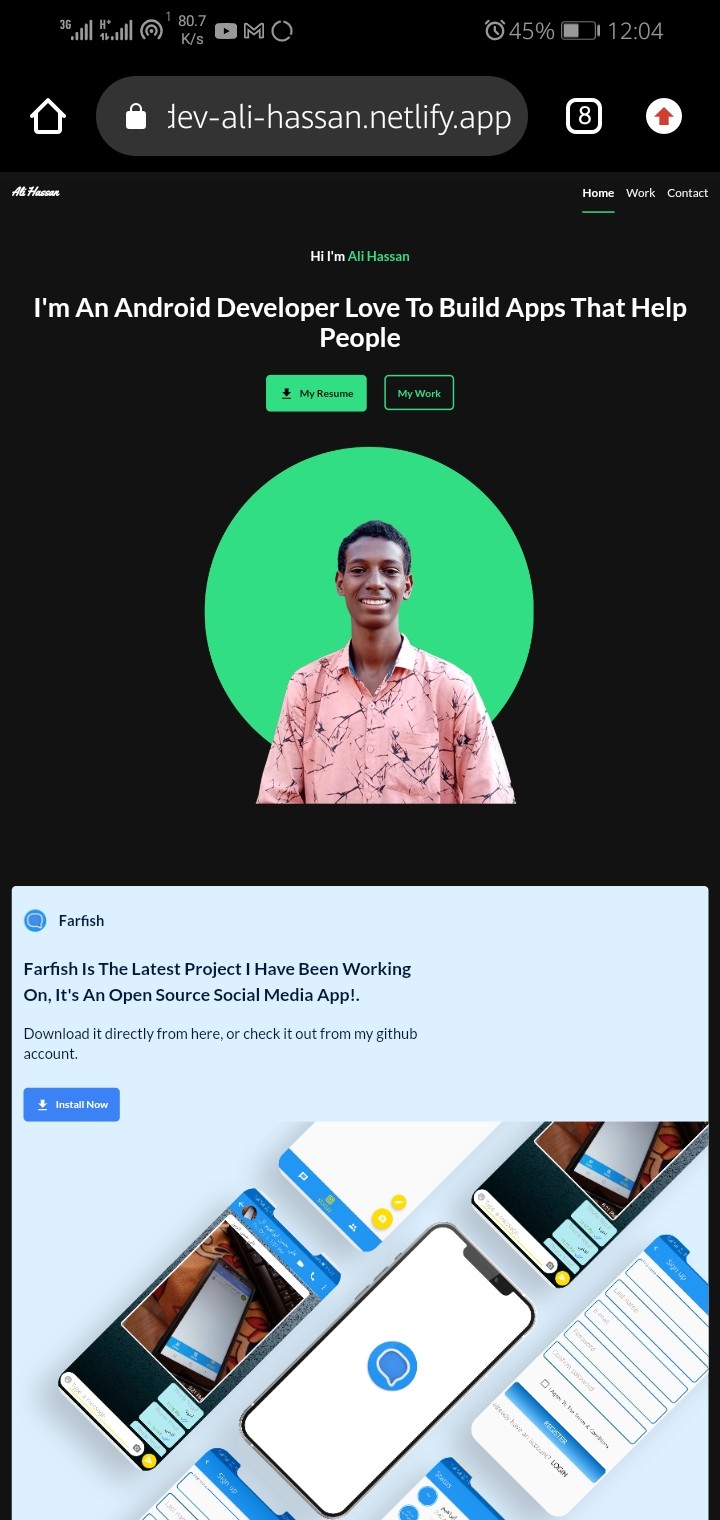Click the Ali Hassan site logo
The height and width of the screenshot is (1520, 720).
35,192
